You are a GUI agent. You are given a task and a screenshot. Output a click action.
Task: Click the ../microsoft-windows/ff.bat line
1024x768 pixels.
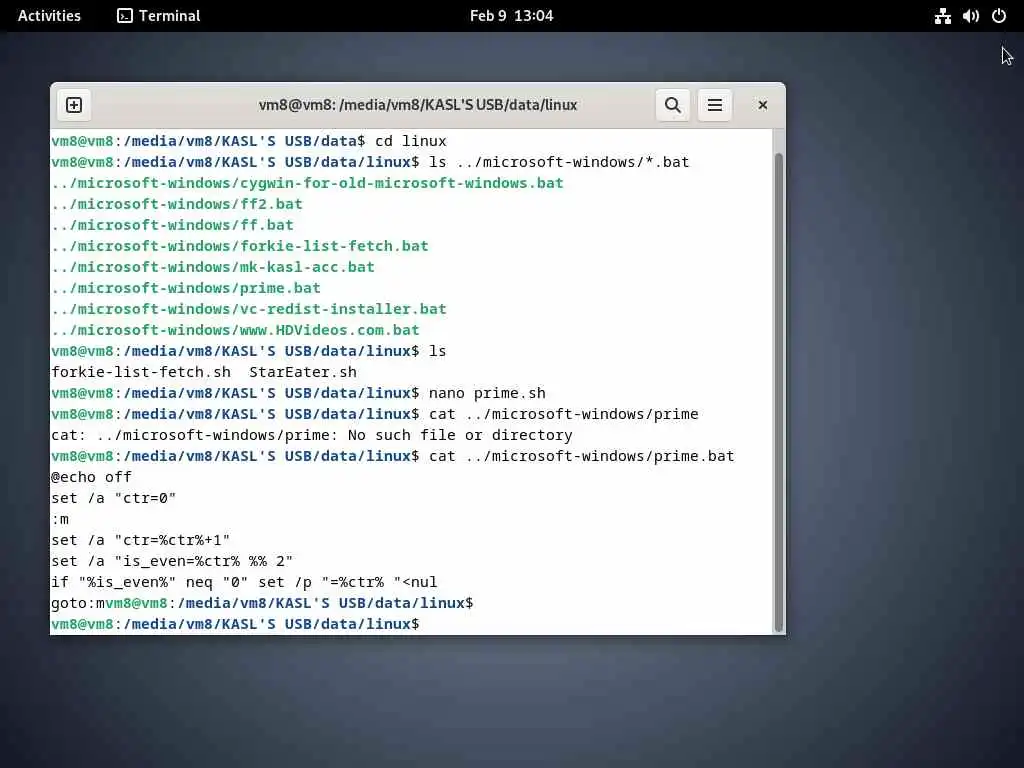(172, 225)
